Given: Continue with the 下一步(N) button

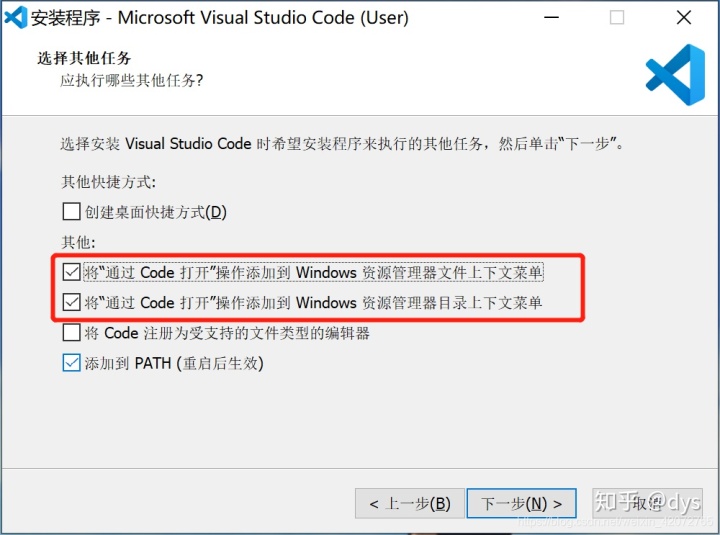Looking at the screenshot, I should coord(522,503).
